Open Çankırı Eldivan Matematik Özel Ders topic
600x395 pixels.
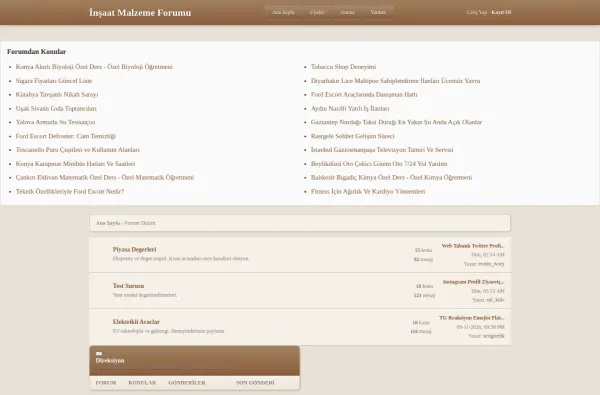tap(105, 177)
